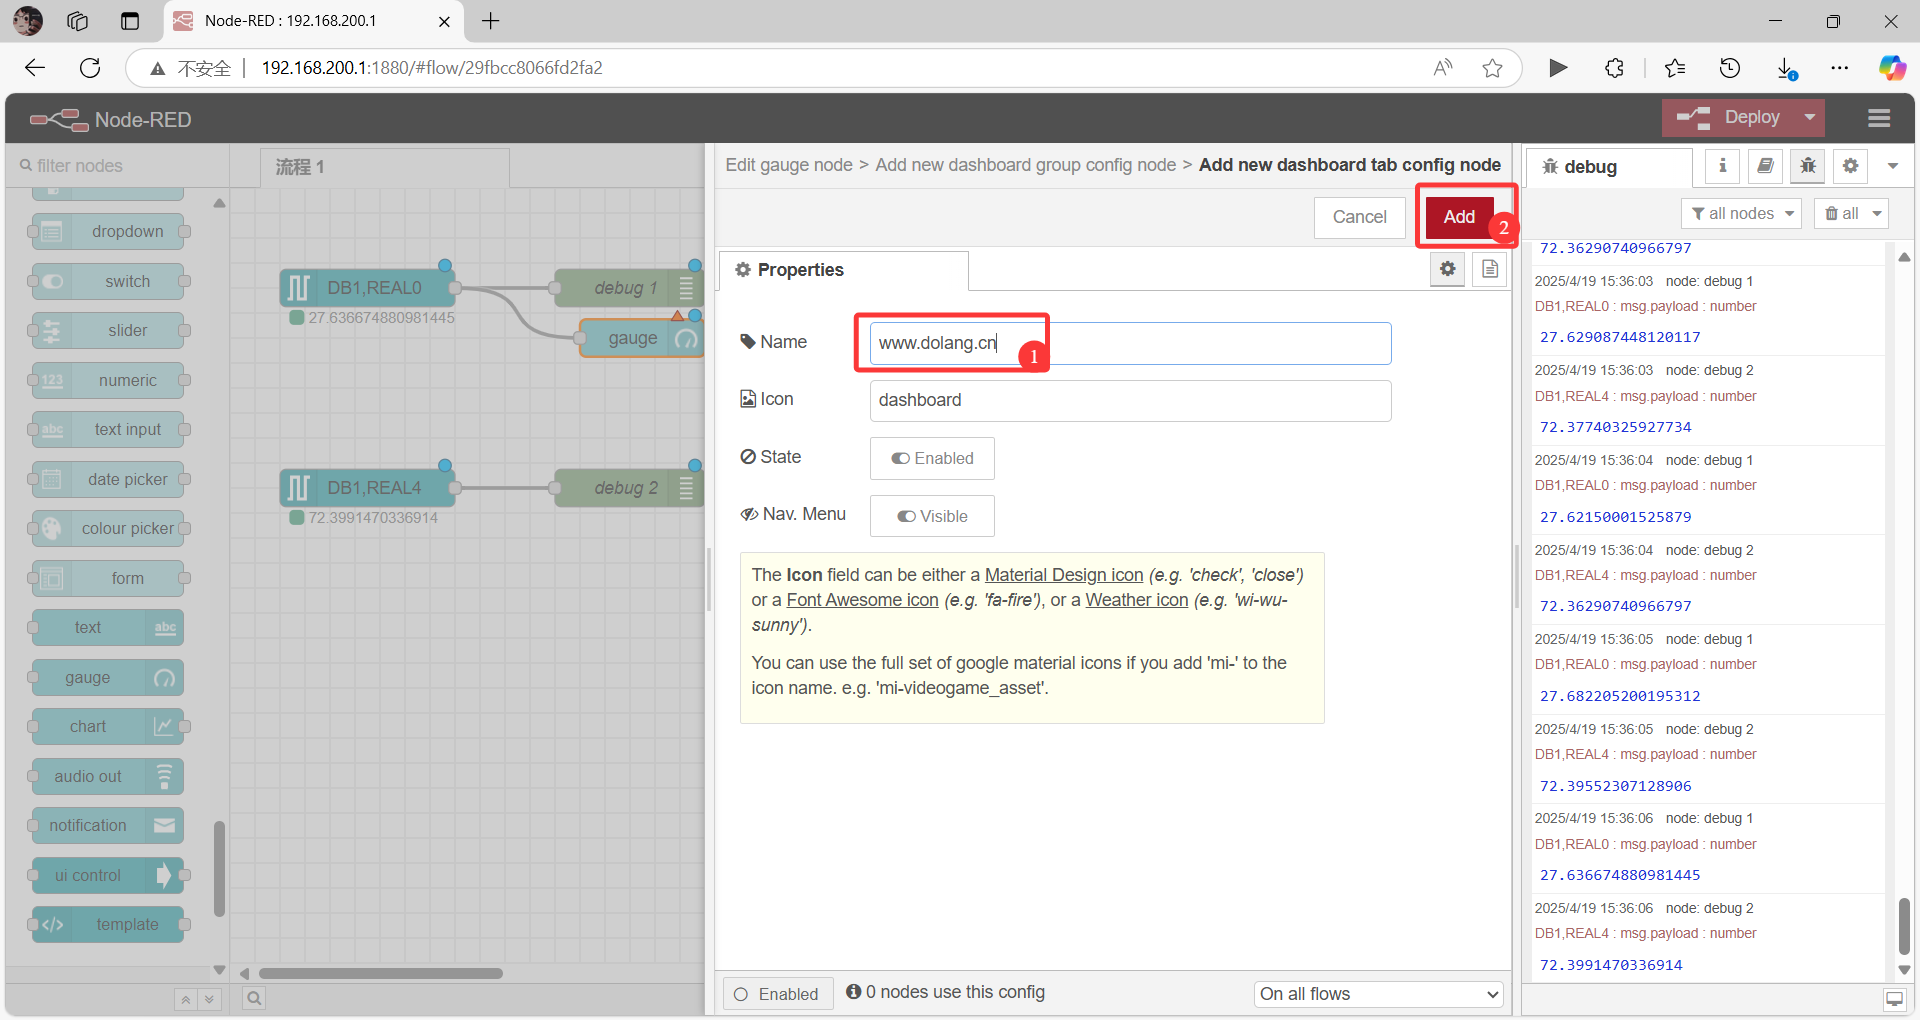Select the chart node in the palette
Image resolution: width=1920 pixels, height=1020 pixels.
coord(105,726)
